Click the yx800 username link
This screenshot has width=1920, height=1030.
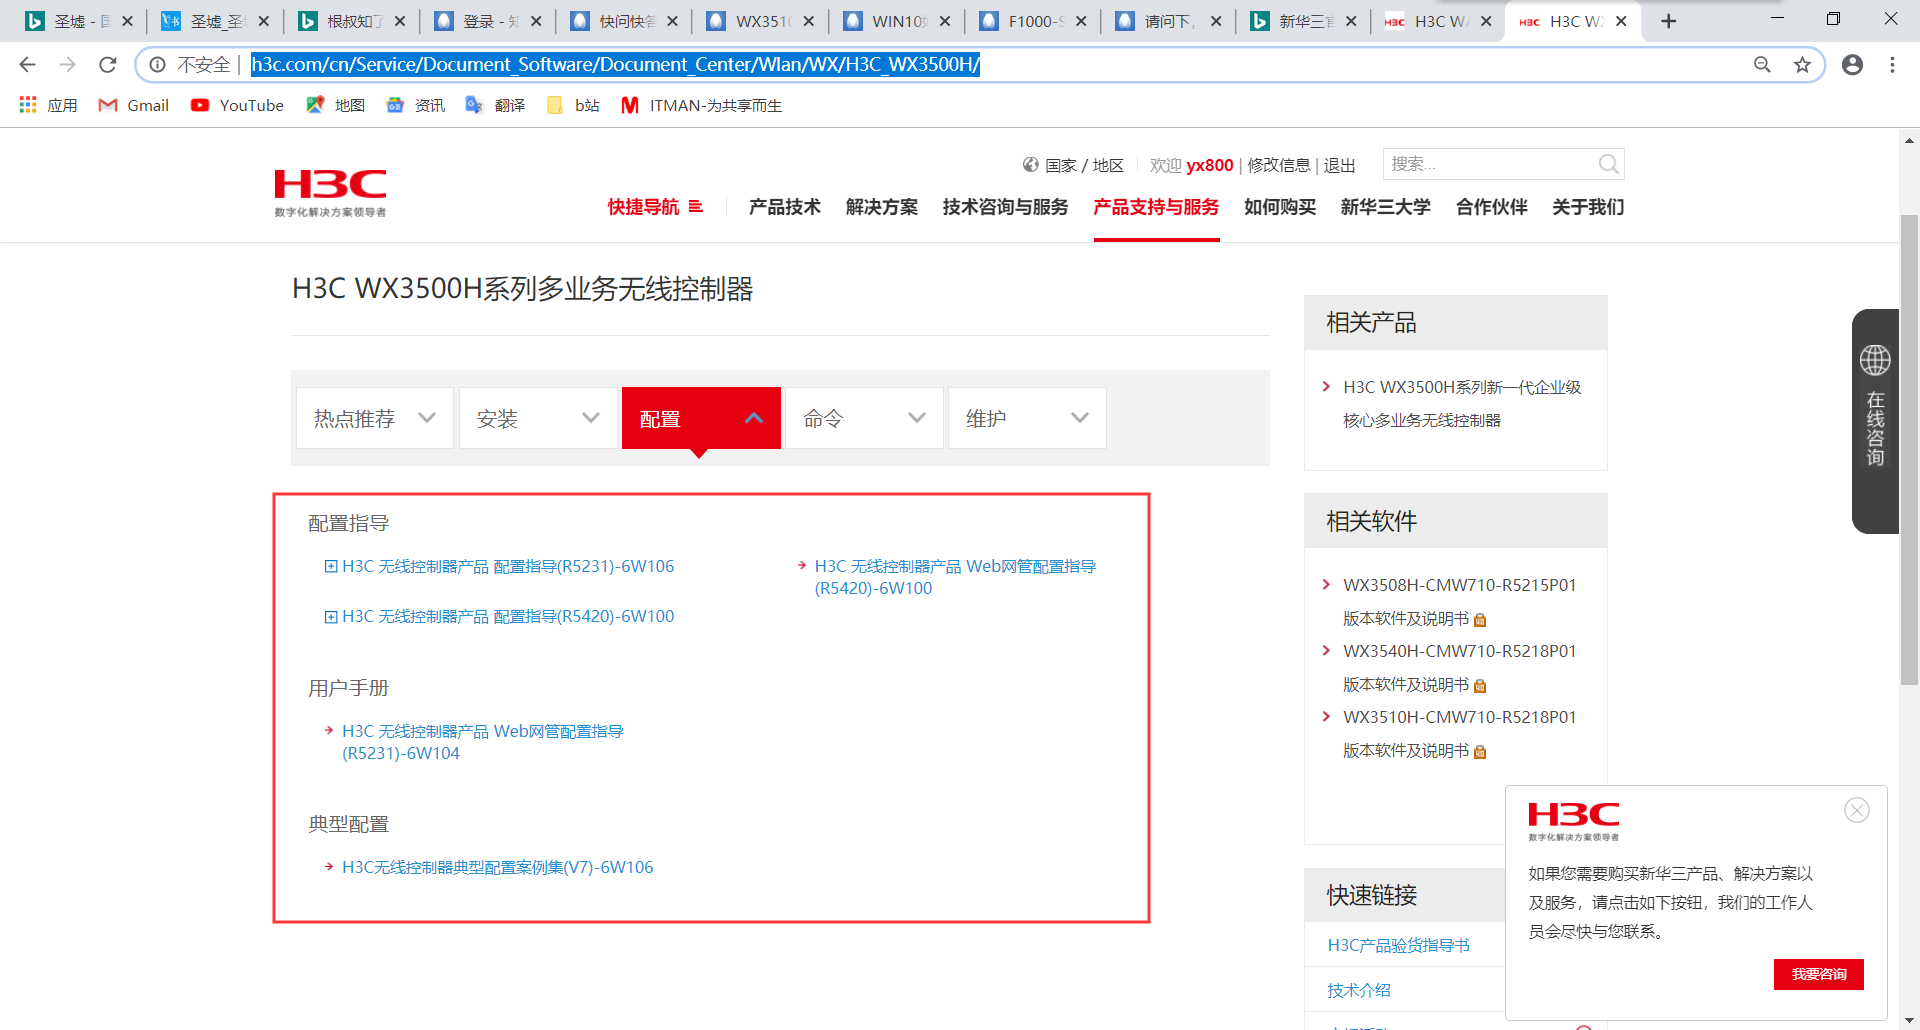1210,165
